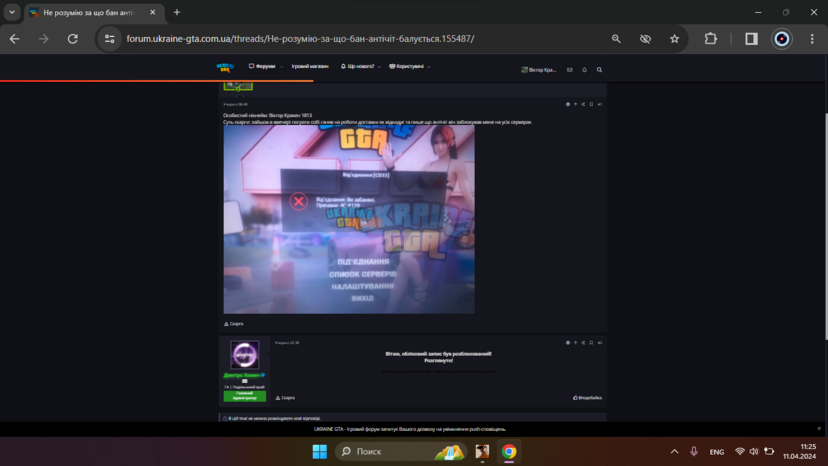Dismiss the push-notification banner
The width and height of the screenshot is (828, 466).
coord(819,428)
